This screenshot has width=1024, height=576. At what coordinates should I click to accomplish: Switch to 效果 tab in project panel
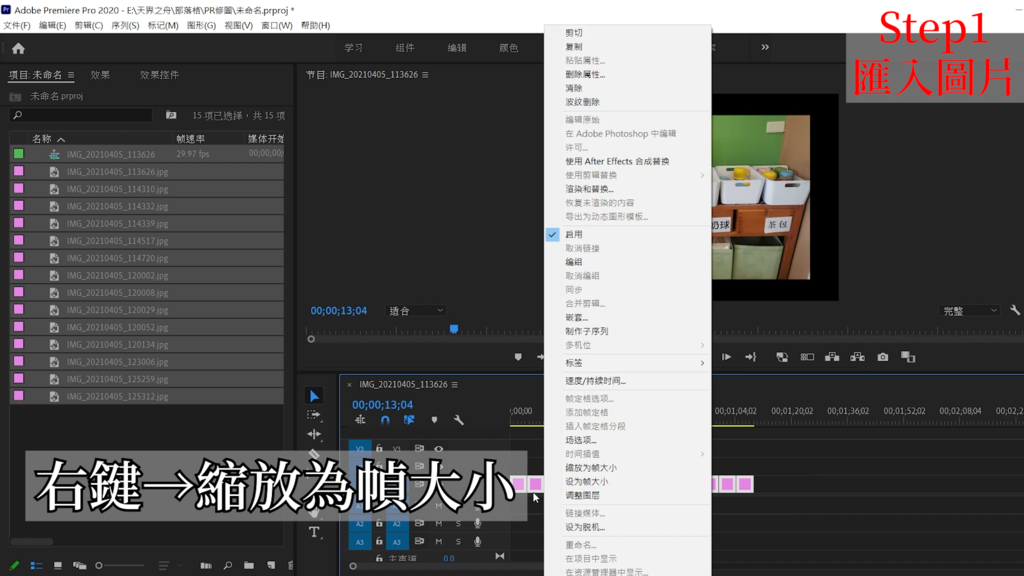click(100, 75)
